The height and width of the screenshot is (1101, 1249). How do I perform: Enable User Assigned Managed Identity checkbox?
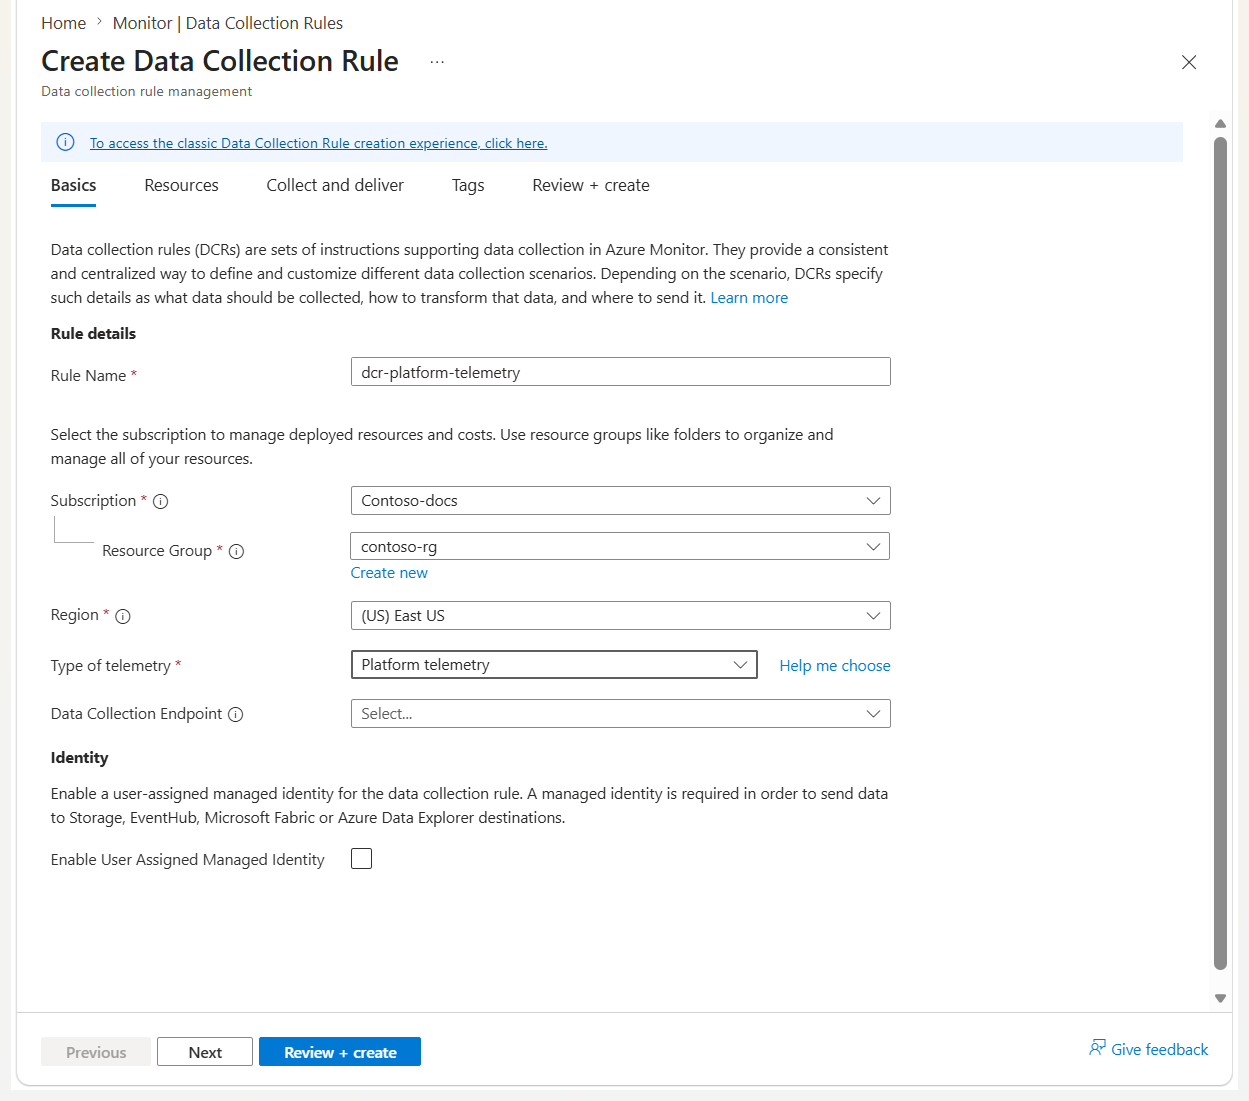point(362,859)
